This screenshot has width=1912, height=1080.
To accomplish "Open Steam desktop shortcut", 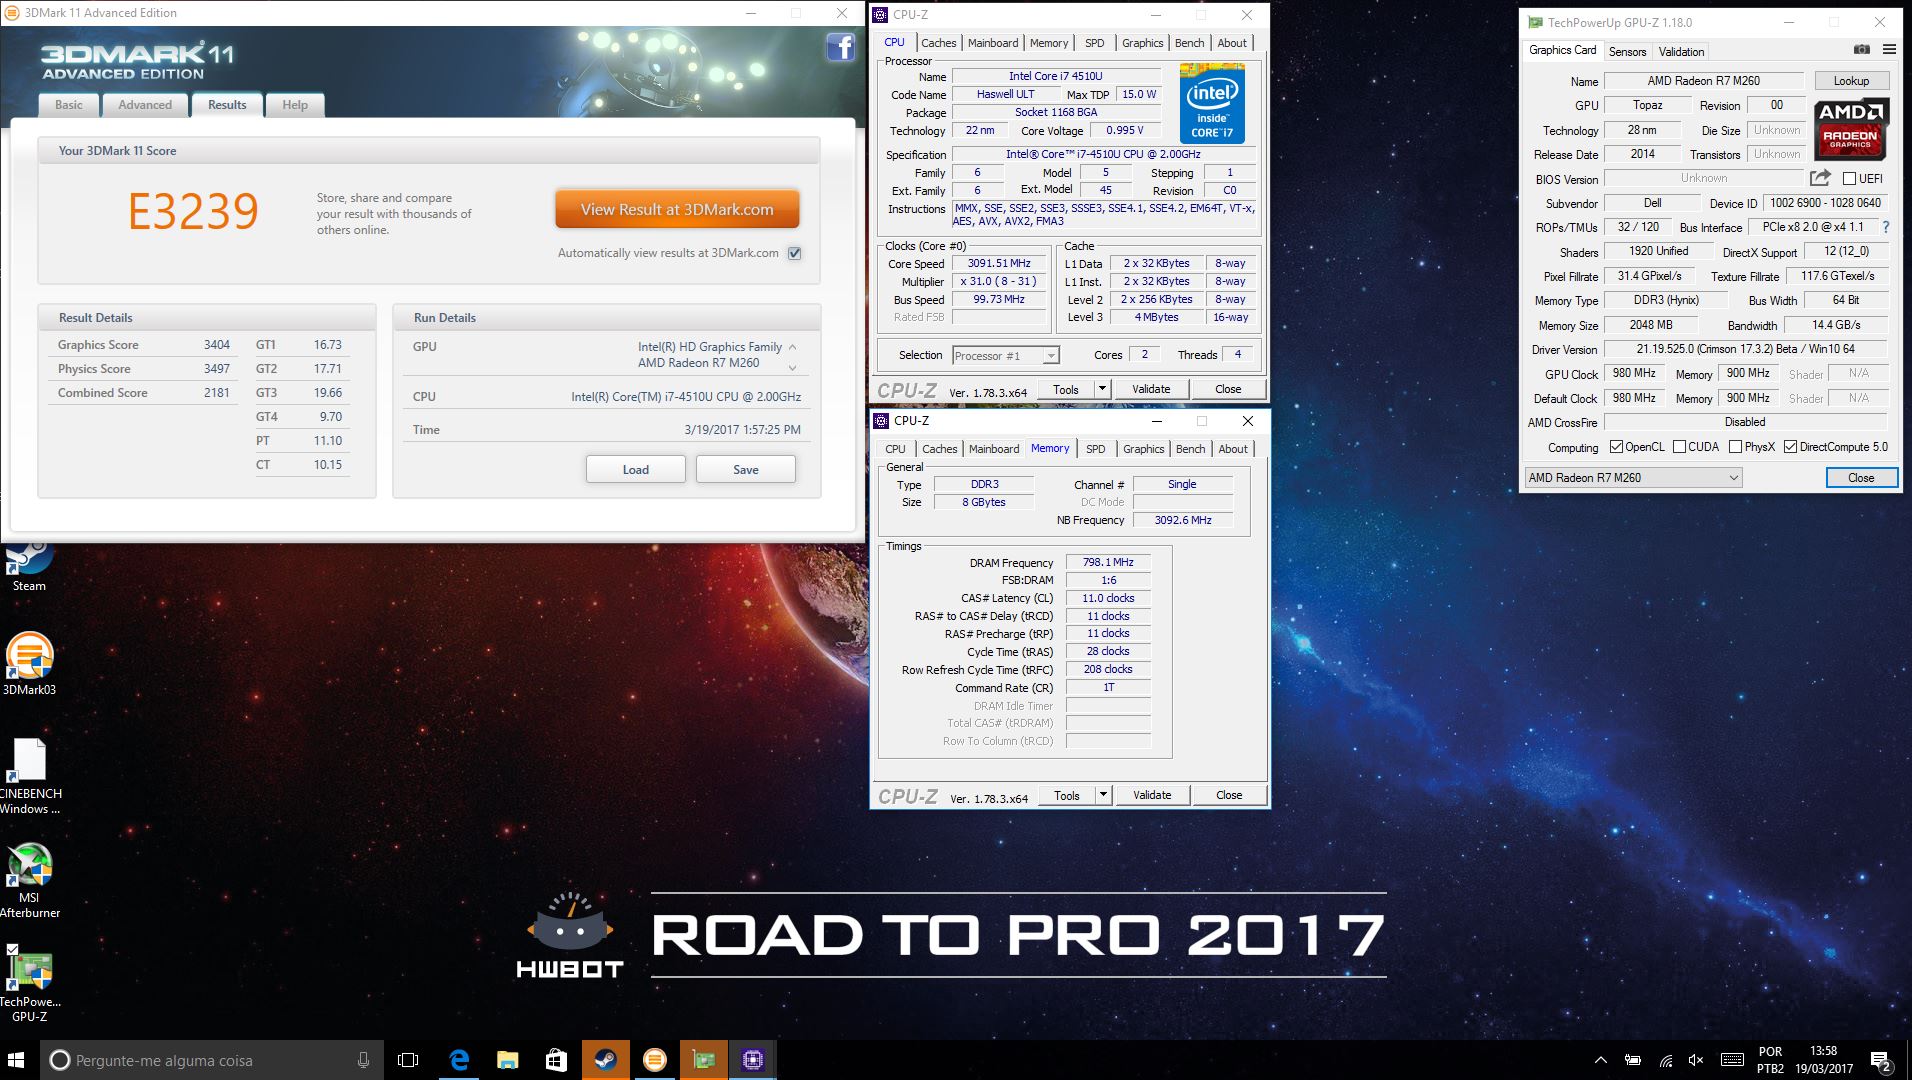I will (29, 568).
